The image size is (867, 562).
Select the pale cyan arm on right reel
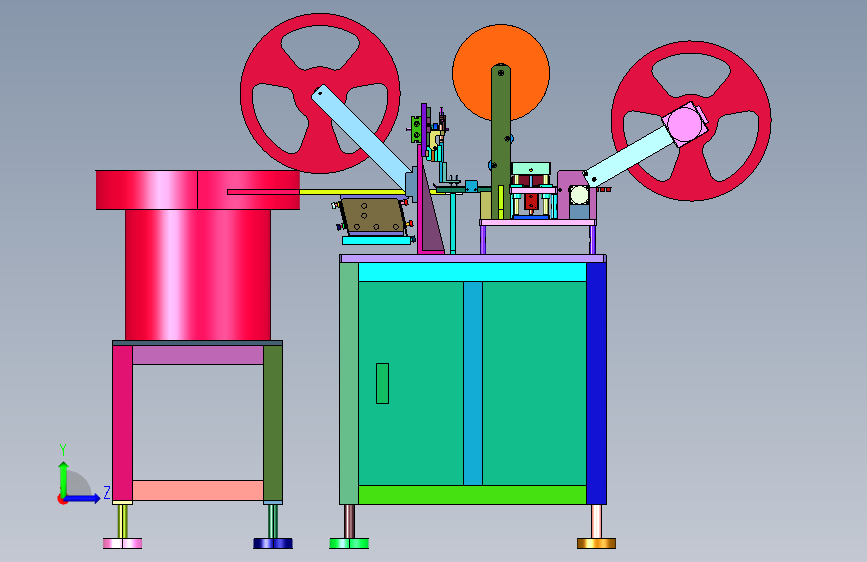(x=628, y=157)
